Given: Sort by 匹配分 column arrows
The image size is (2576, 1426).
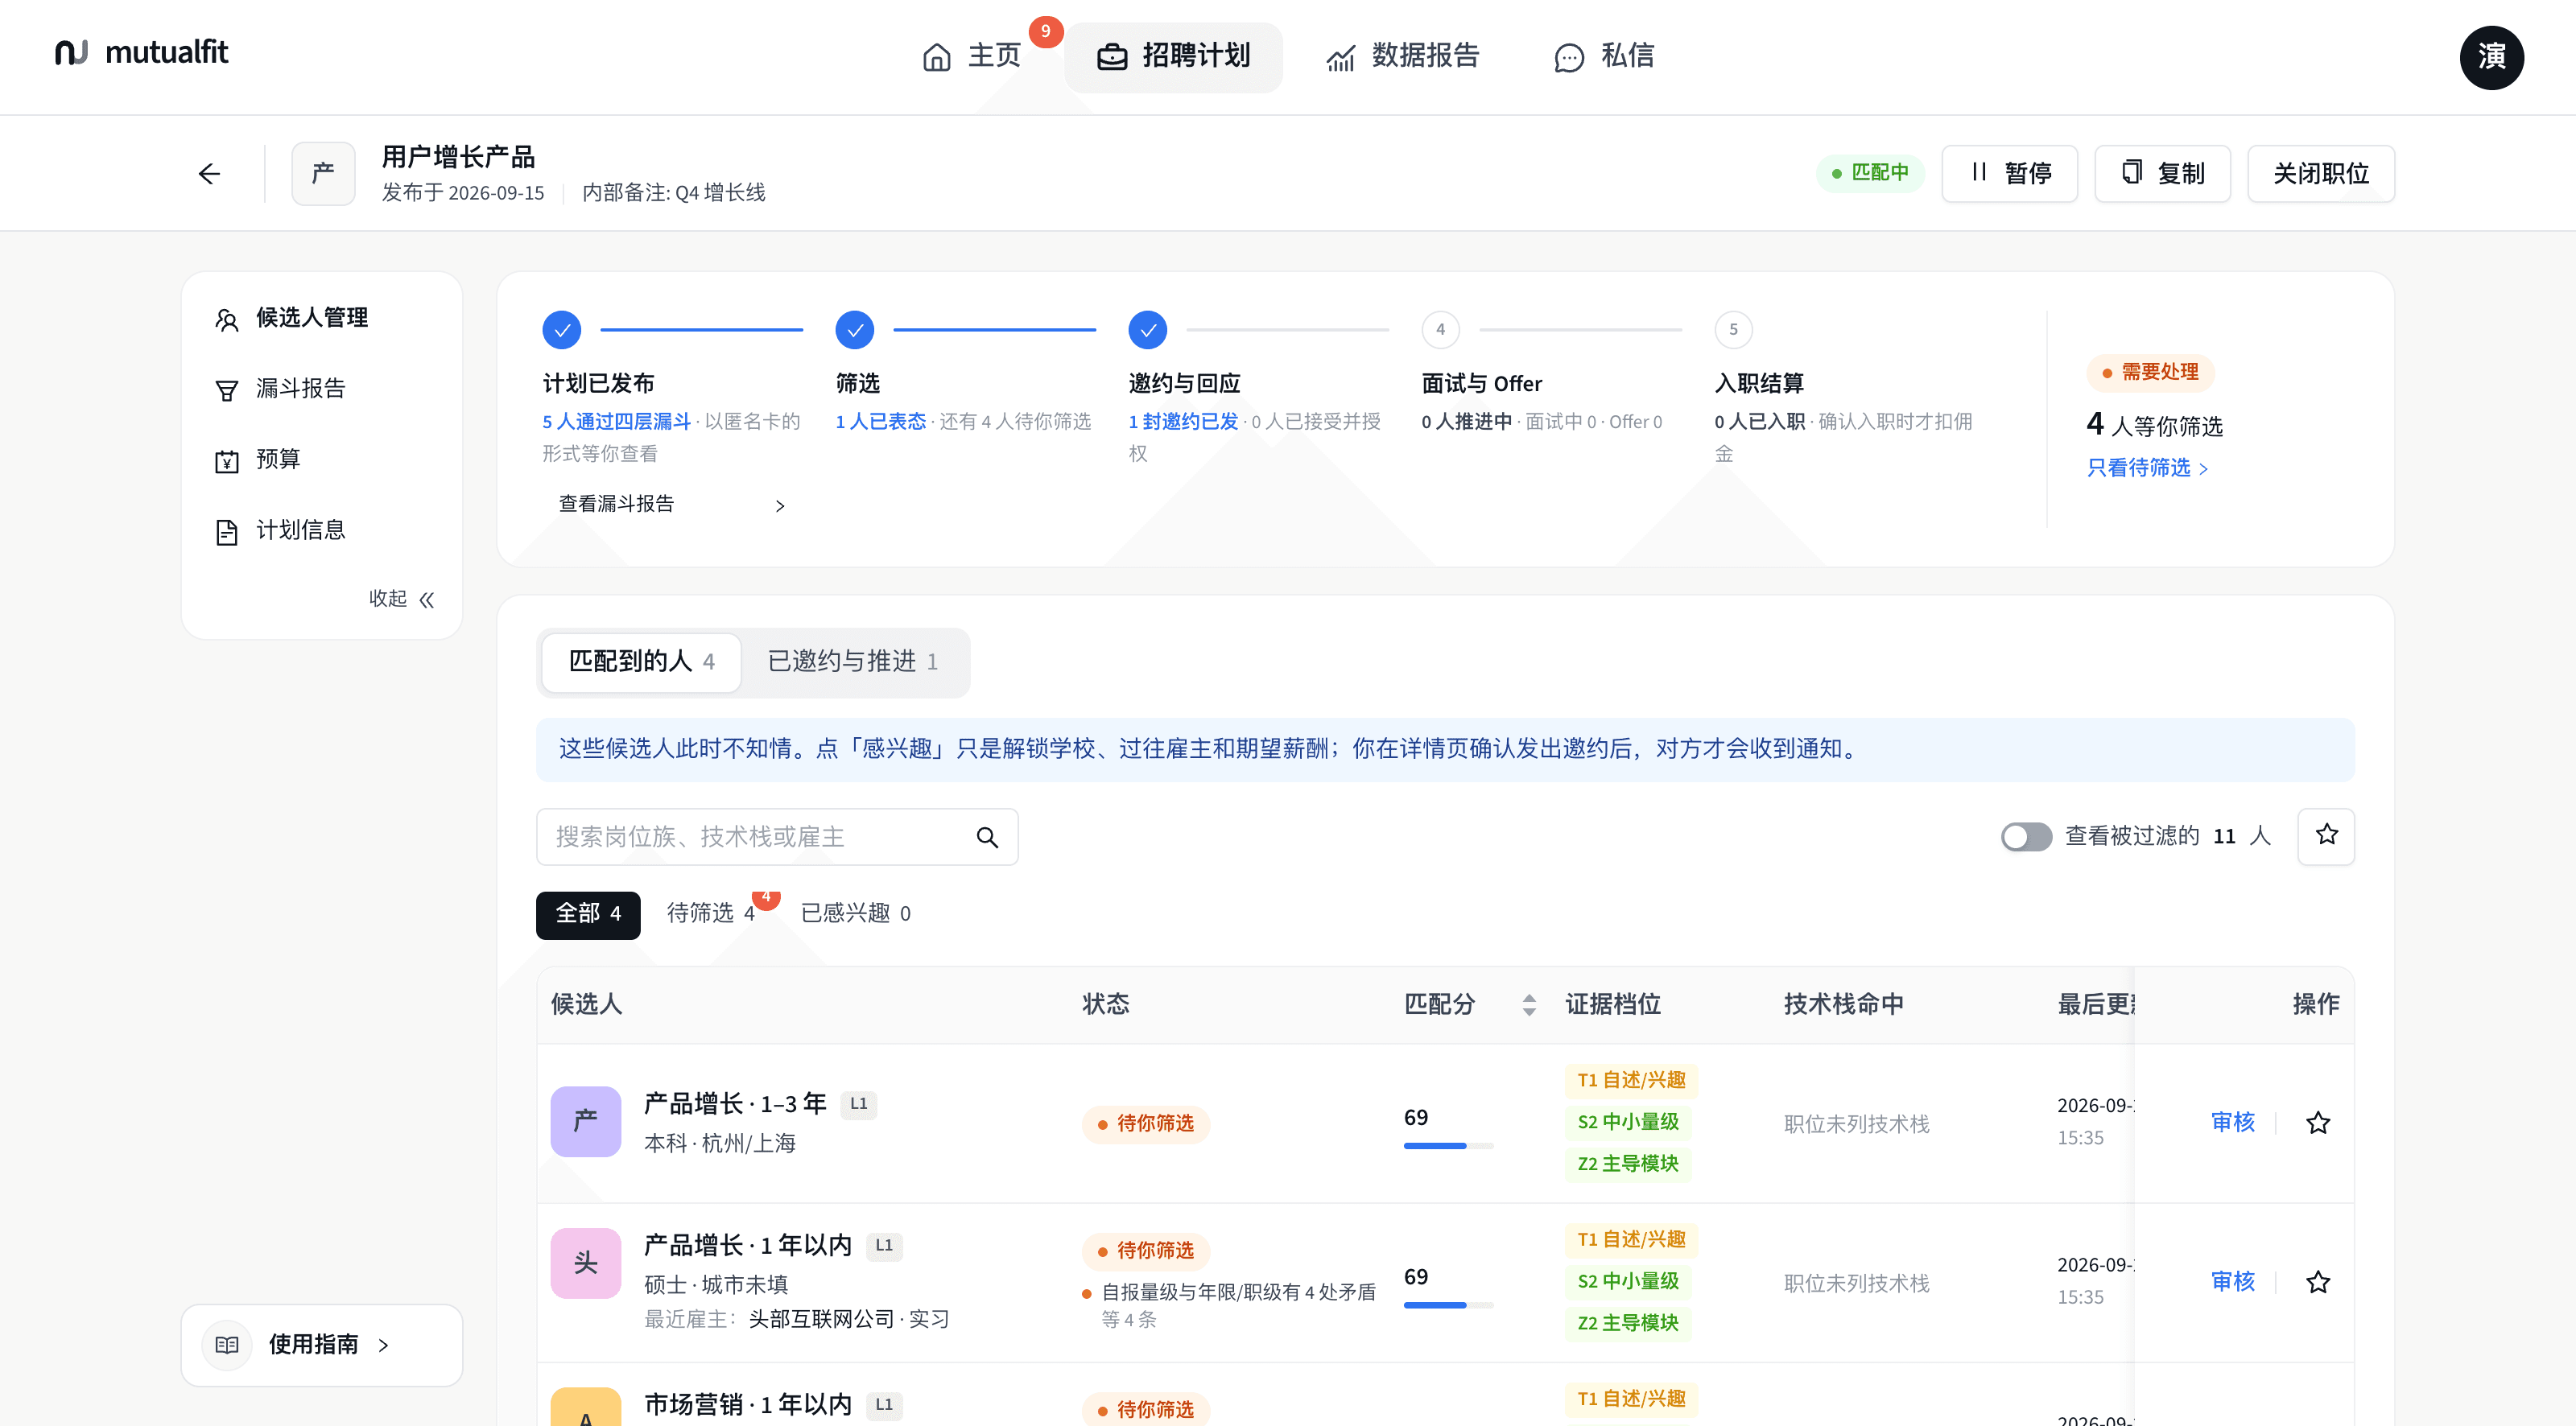Looking at the screenshot, I should tap(1528, 1005).
